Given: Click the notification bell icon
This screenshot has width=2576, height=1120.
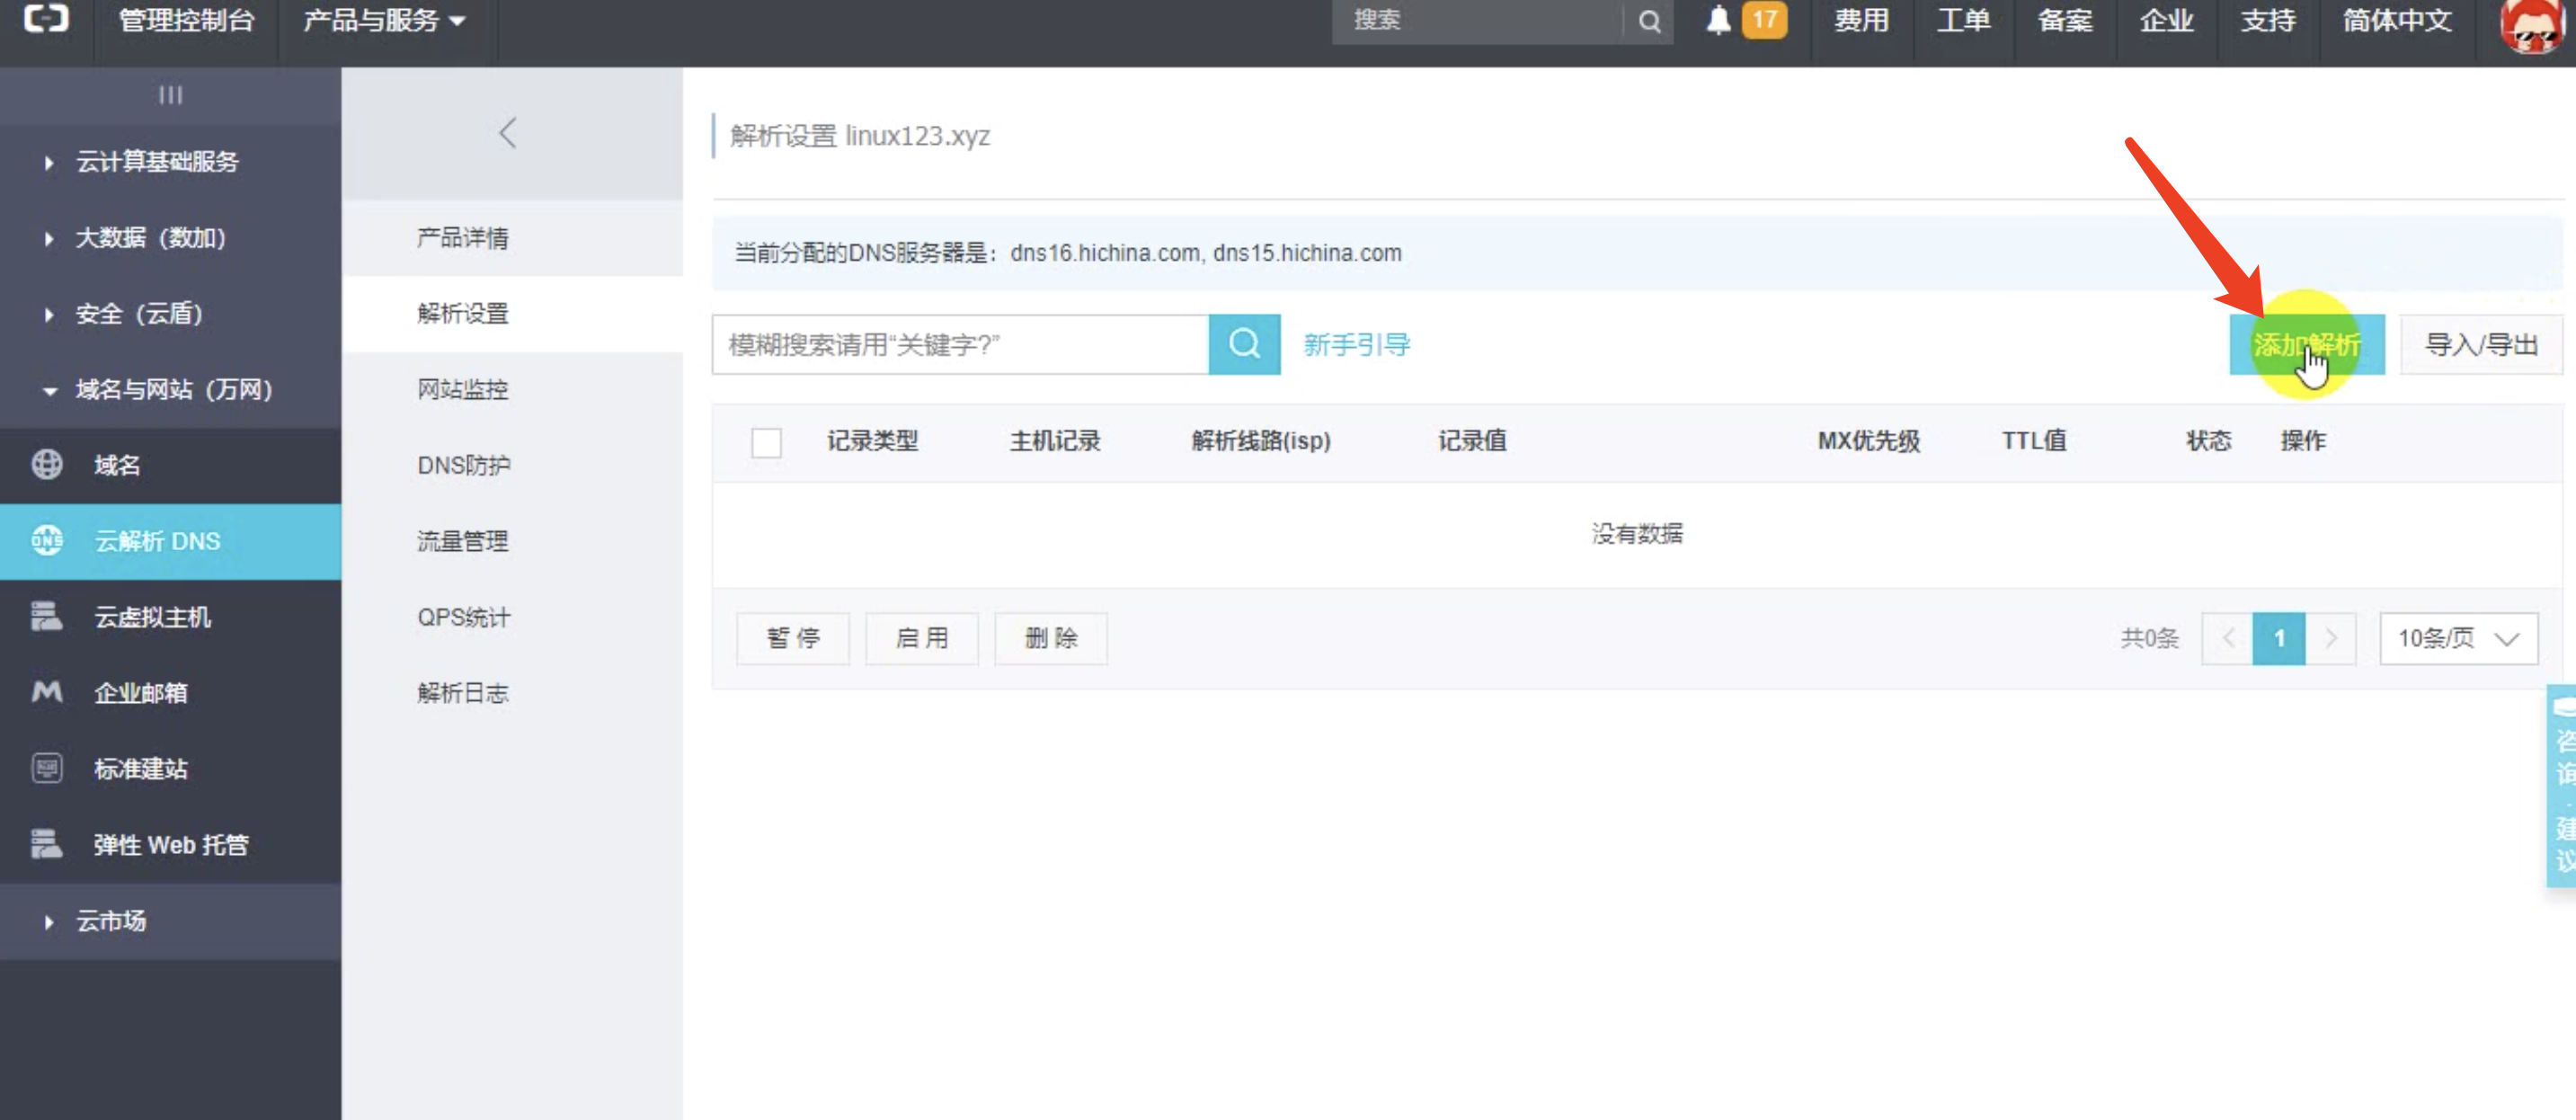Looking at the screenshot, I should [1718, 20].
